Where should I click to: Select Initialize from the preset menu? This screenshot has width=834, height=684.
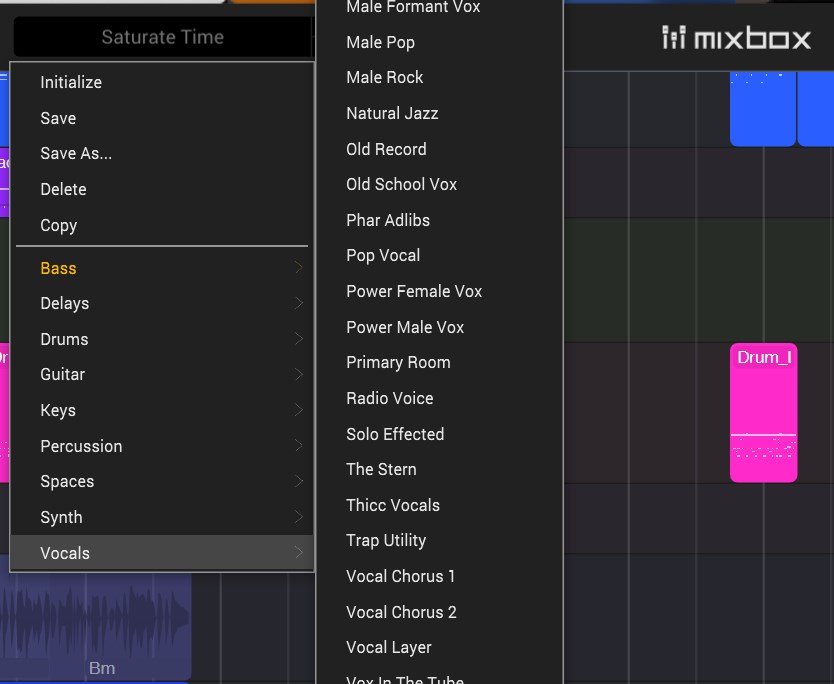point(71,82)
